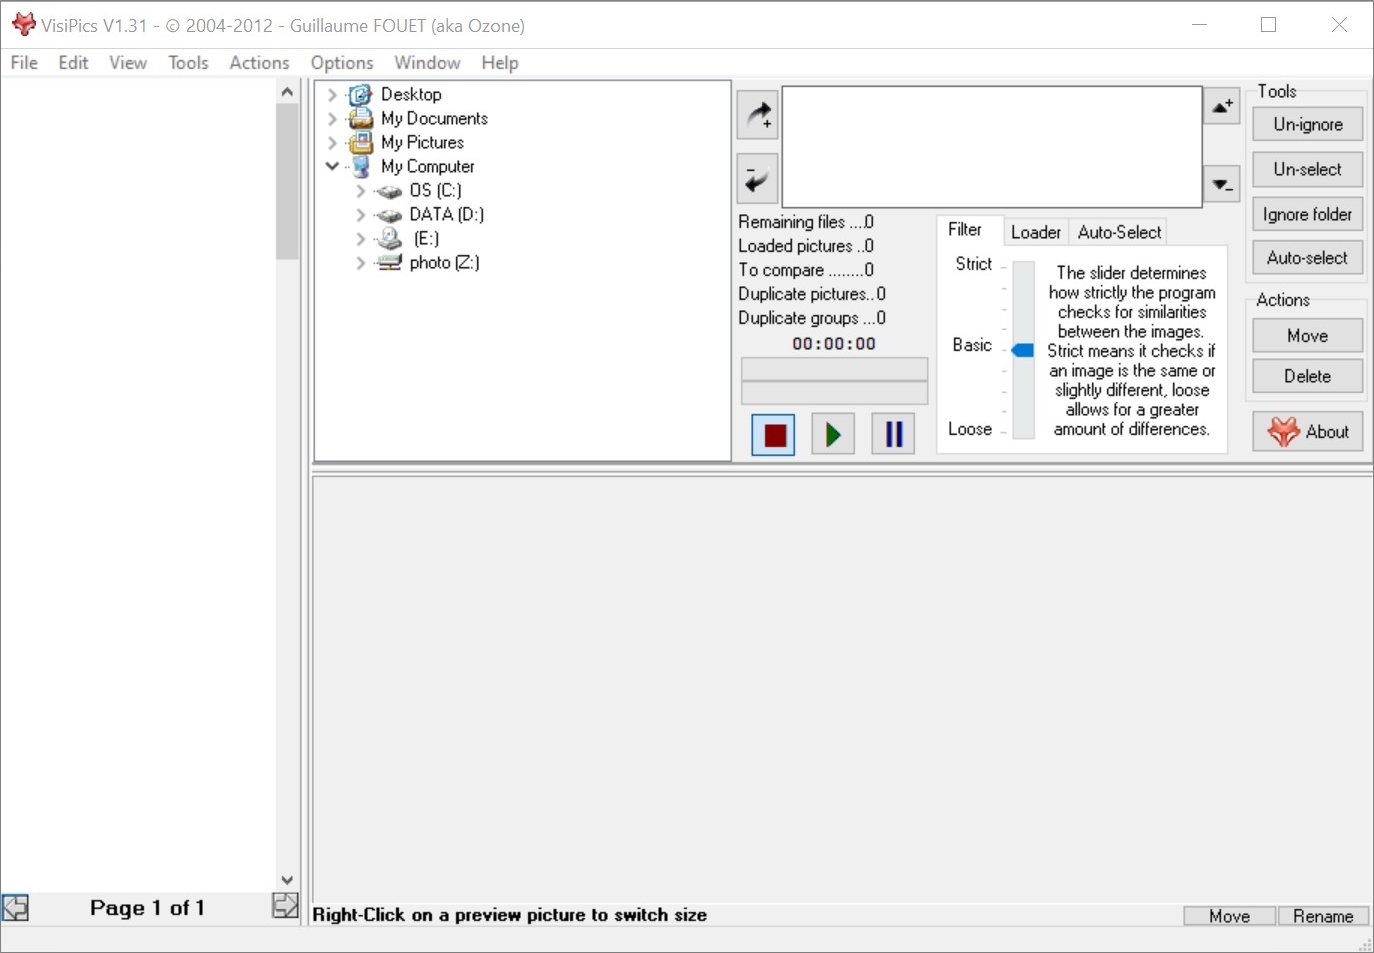Image resolution: width=1374 pixels, height=953 pixels.
Task: Click the Page 1 of 1 label
Action: (147, 908)
